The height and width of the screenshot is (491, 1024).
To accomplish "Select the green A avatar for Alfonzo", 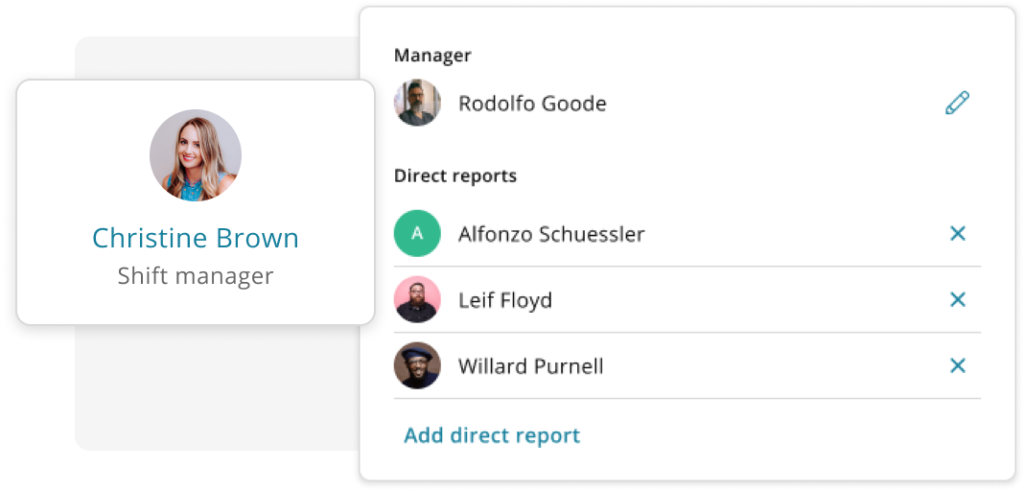I will (417, 233).
